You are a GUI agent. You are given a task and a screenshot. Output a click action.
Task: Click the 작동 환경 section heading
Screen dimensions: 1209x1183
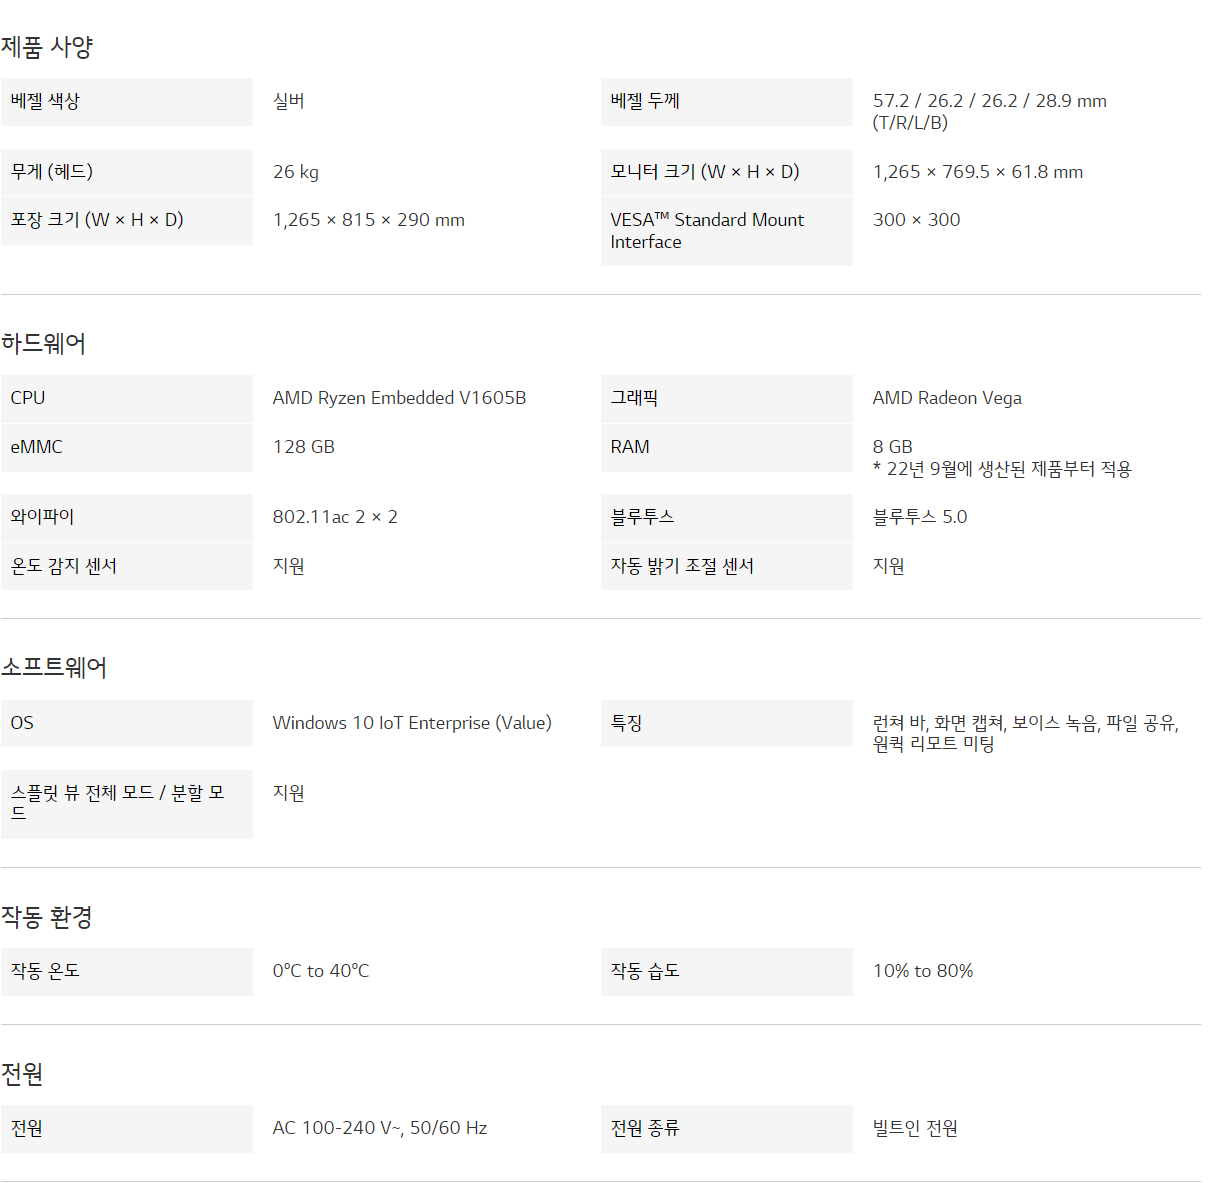point(47,917)
